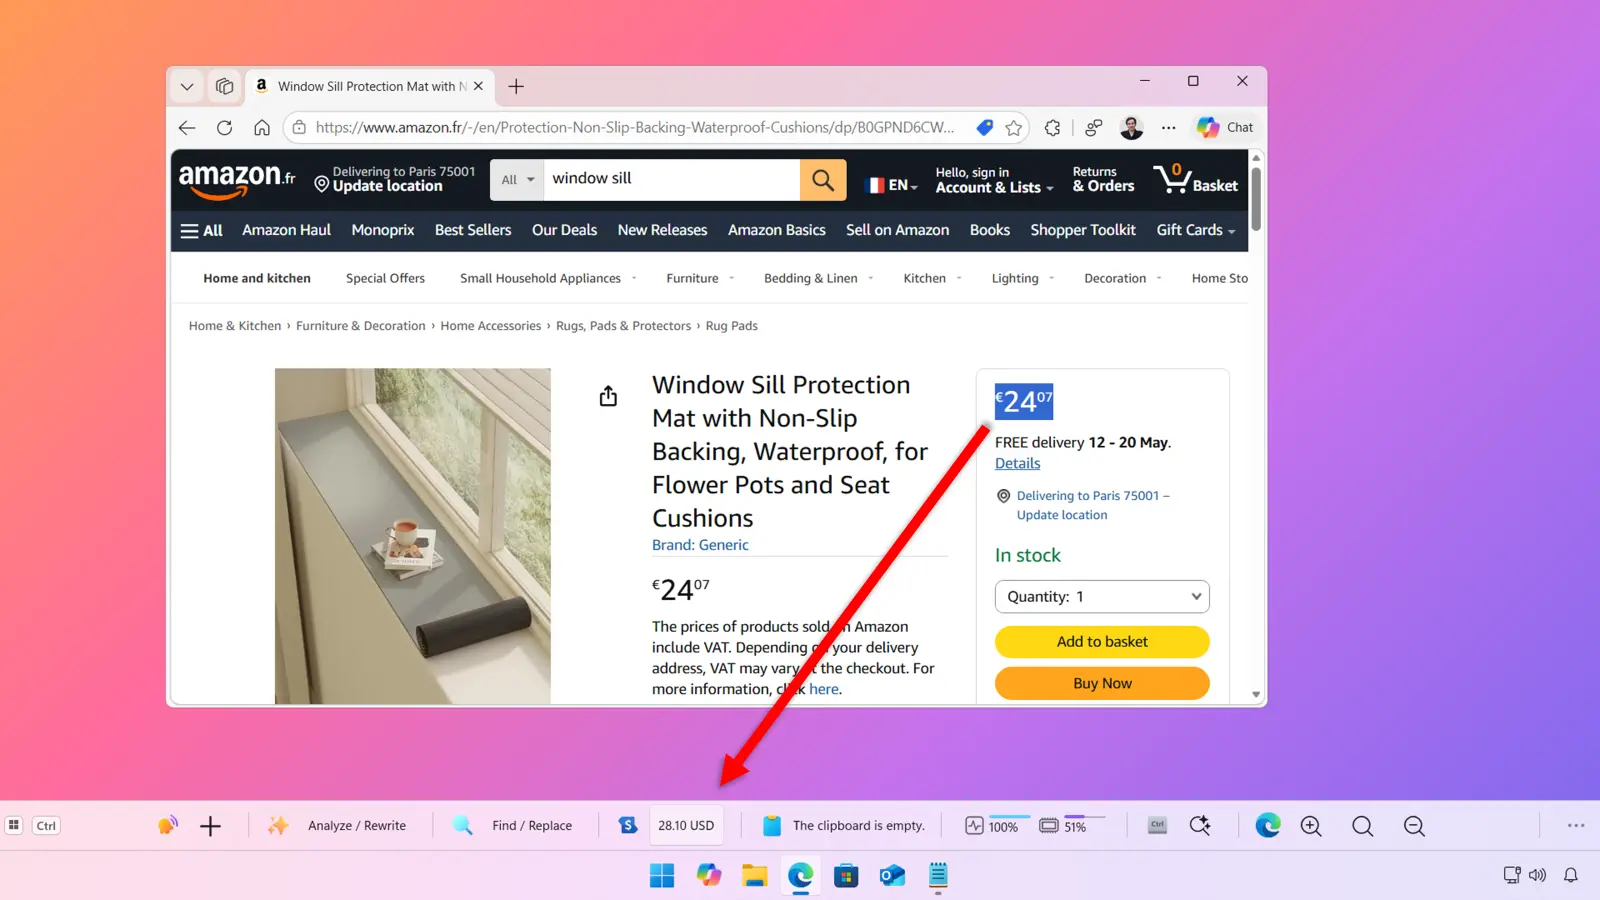Open Copilot Chat in Edge

point(1225,127)
